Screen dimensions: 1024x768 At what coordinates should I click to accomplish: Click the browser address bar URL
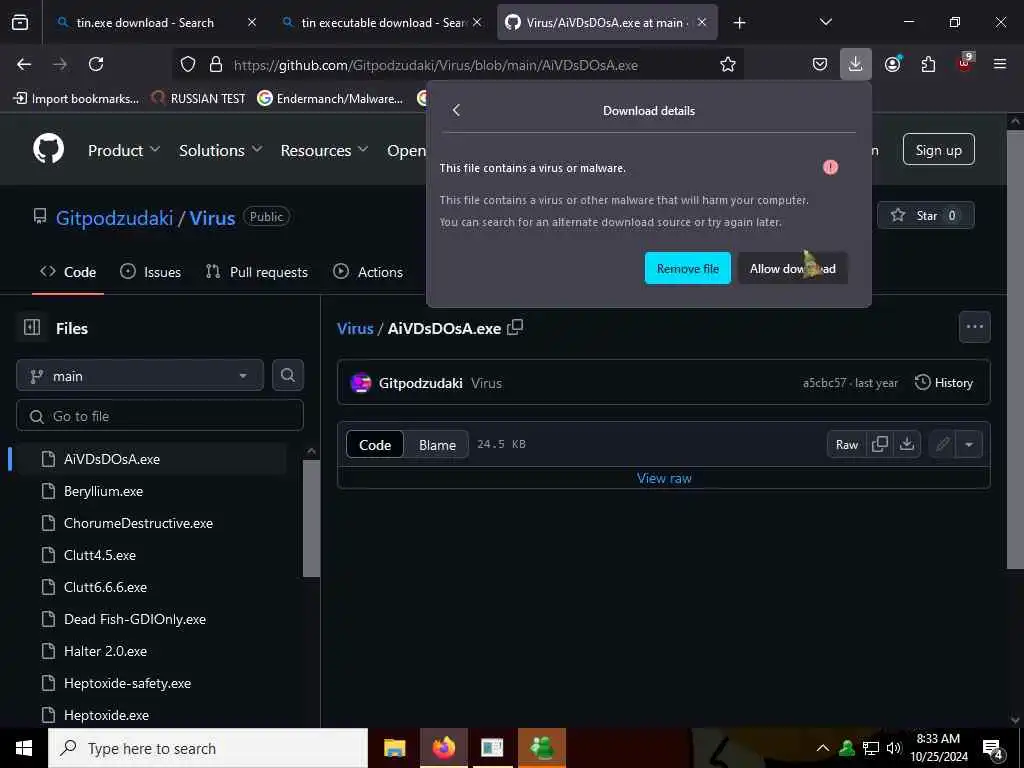click(436, 65)
